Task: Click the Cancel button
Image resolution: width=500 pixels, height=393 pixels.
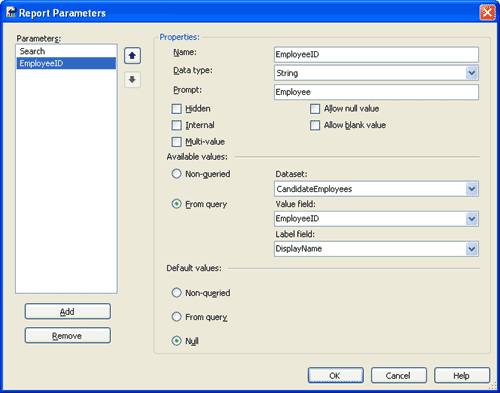Action: click(x=399, y=375)
